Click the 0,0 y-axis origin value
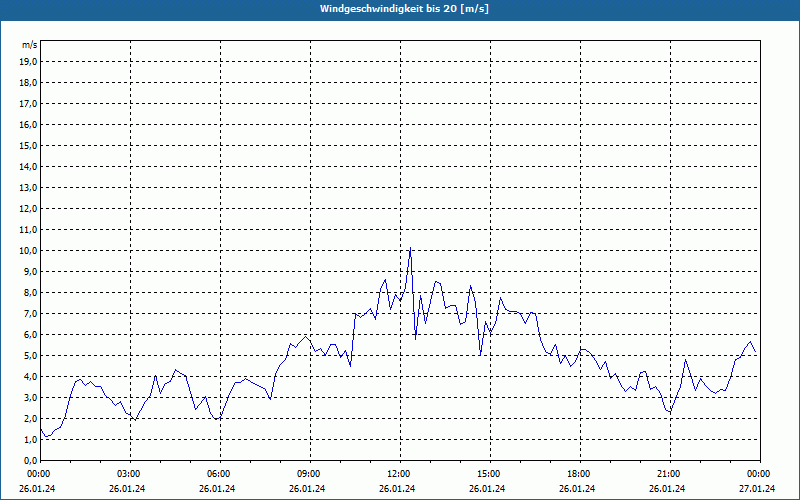 click(31, 460)
